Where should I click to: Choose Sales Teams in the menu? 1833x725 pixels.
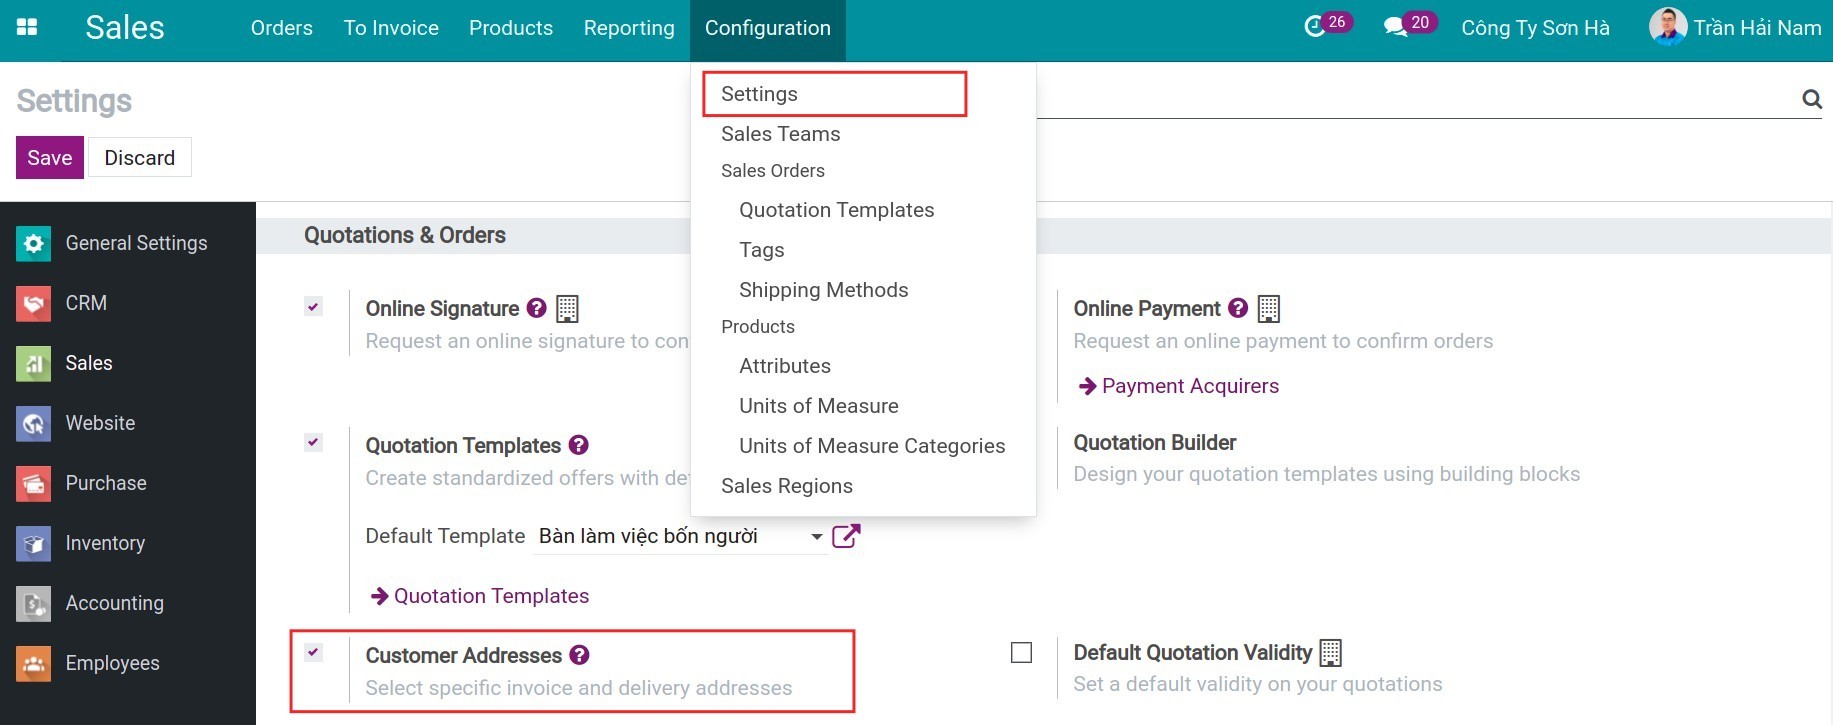pyautogui.click(x=780, y=134)
